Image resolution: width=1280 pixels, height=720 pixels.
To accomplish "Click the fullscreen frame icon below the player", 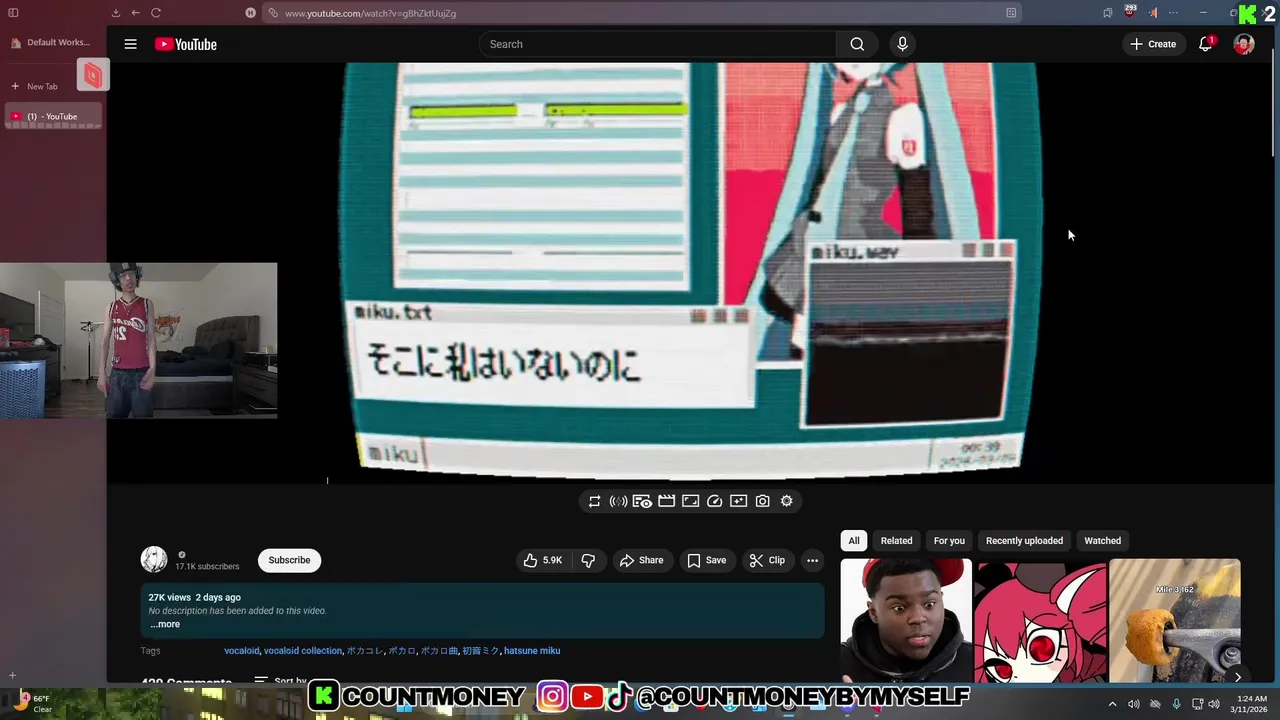I will point(690,501).
